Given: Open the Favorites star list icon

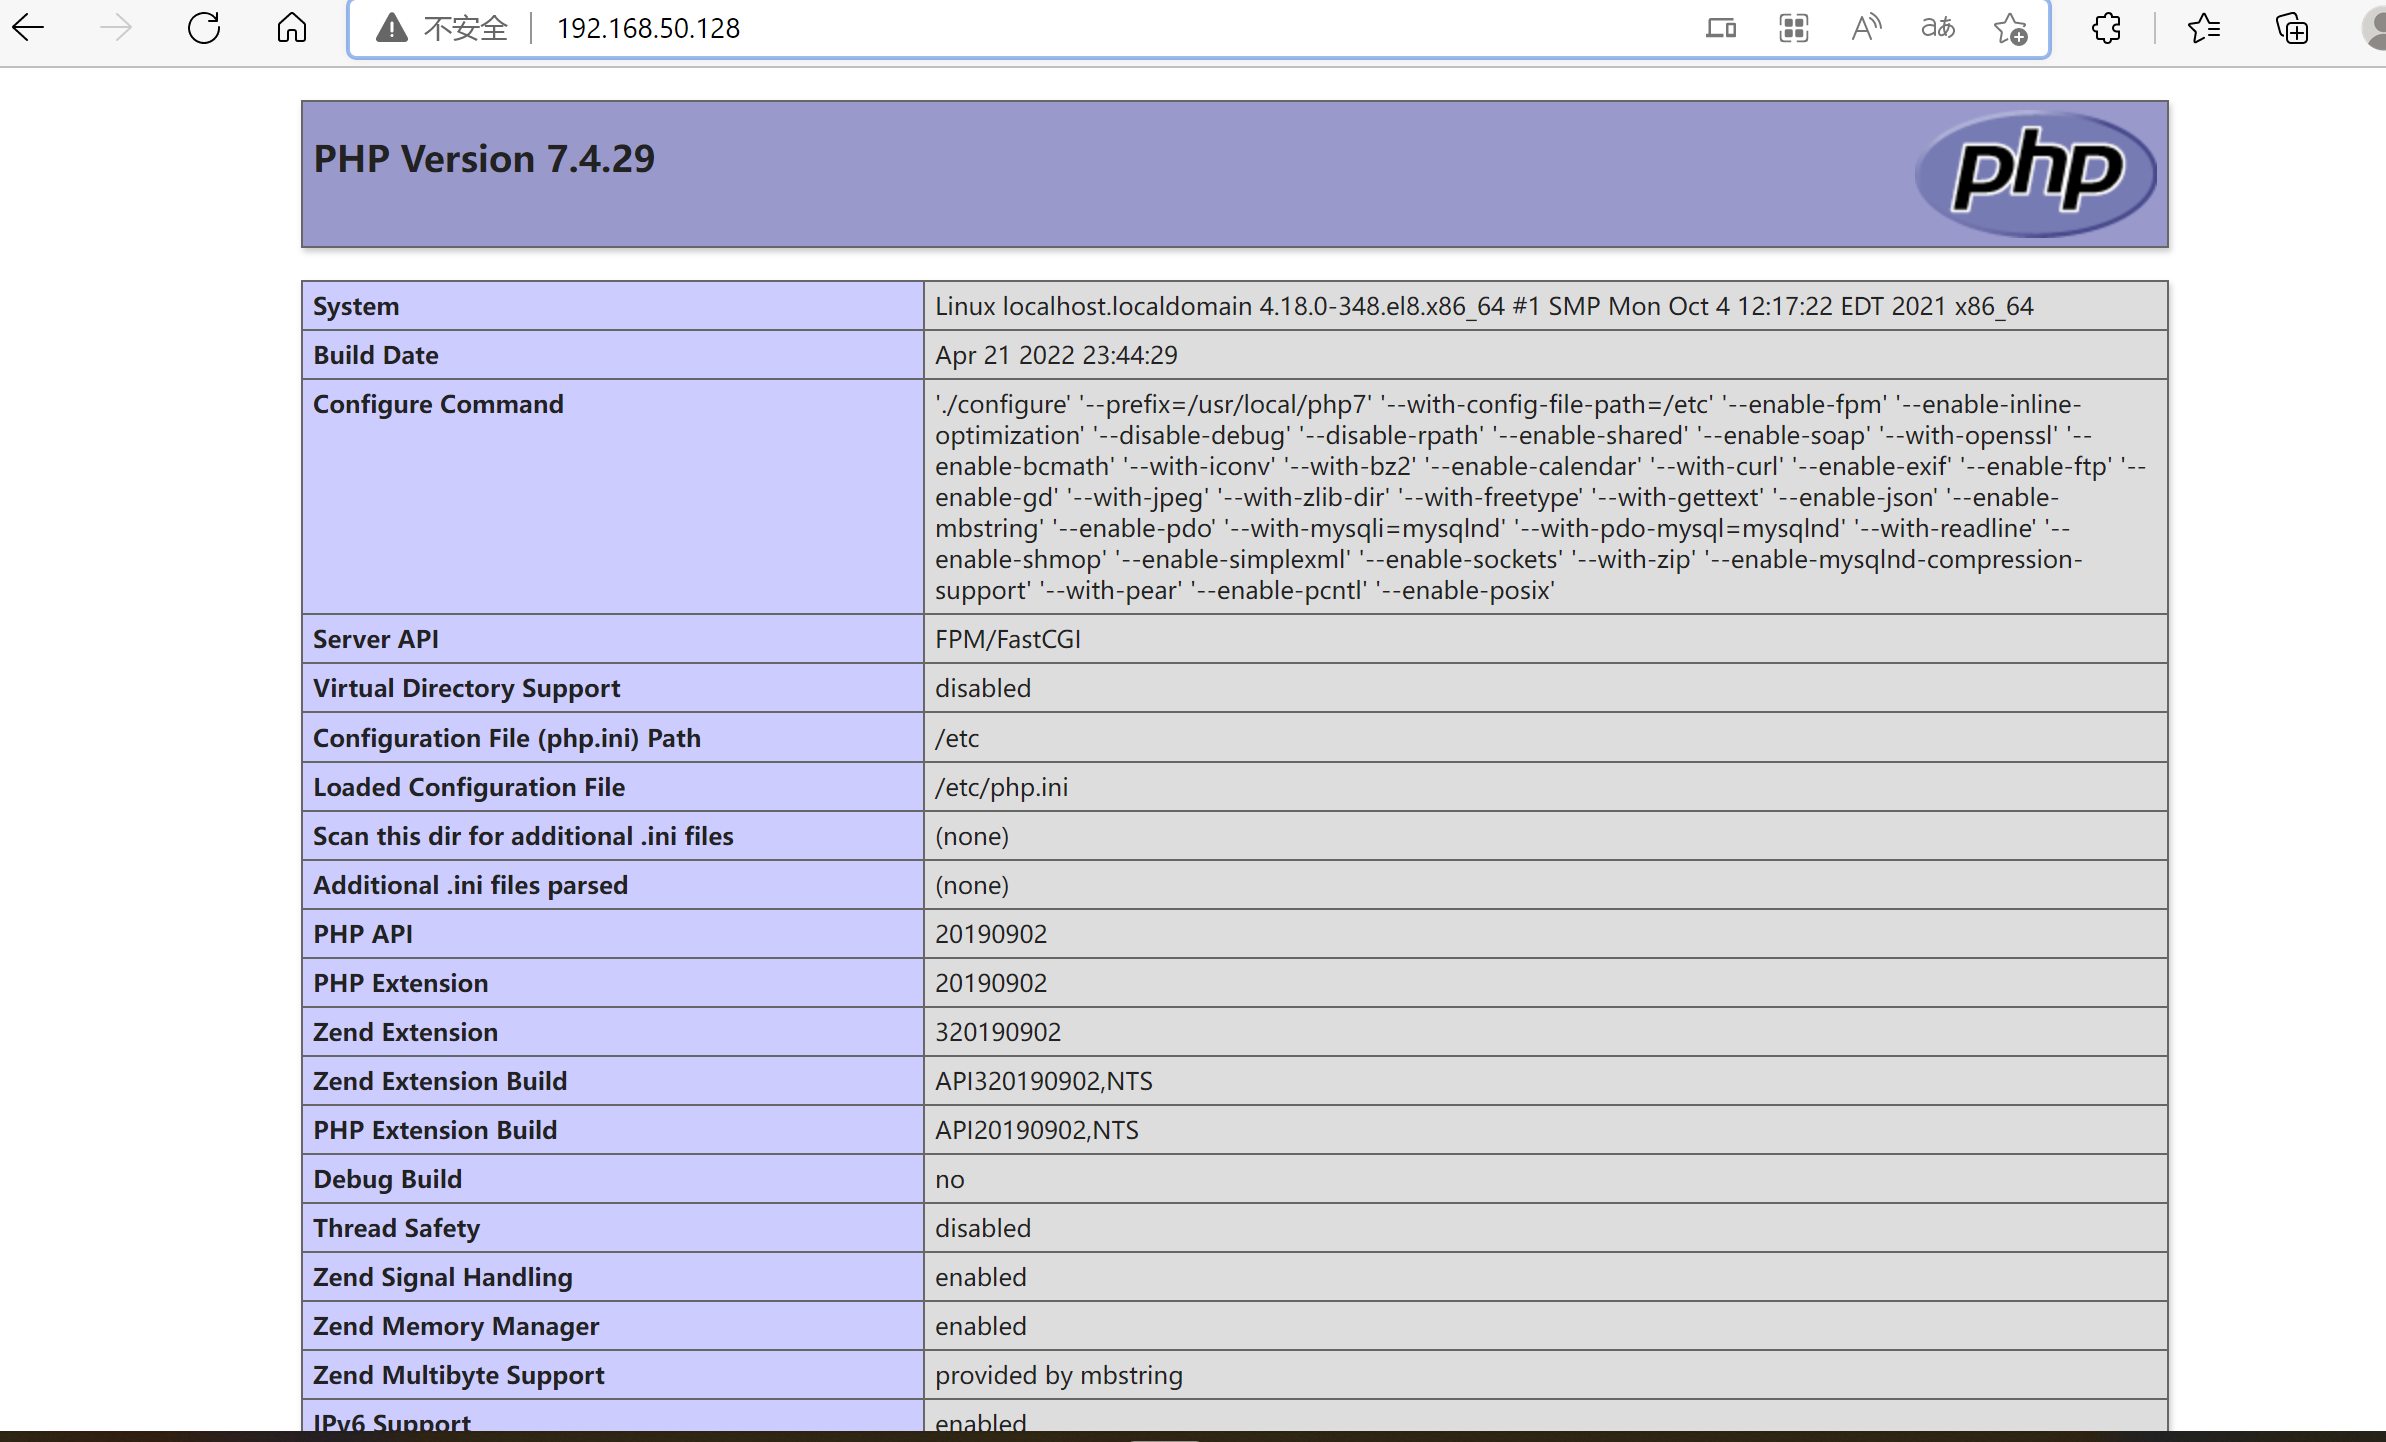Looking at the screenshot, I should tap(2203, 28).
